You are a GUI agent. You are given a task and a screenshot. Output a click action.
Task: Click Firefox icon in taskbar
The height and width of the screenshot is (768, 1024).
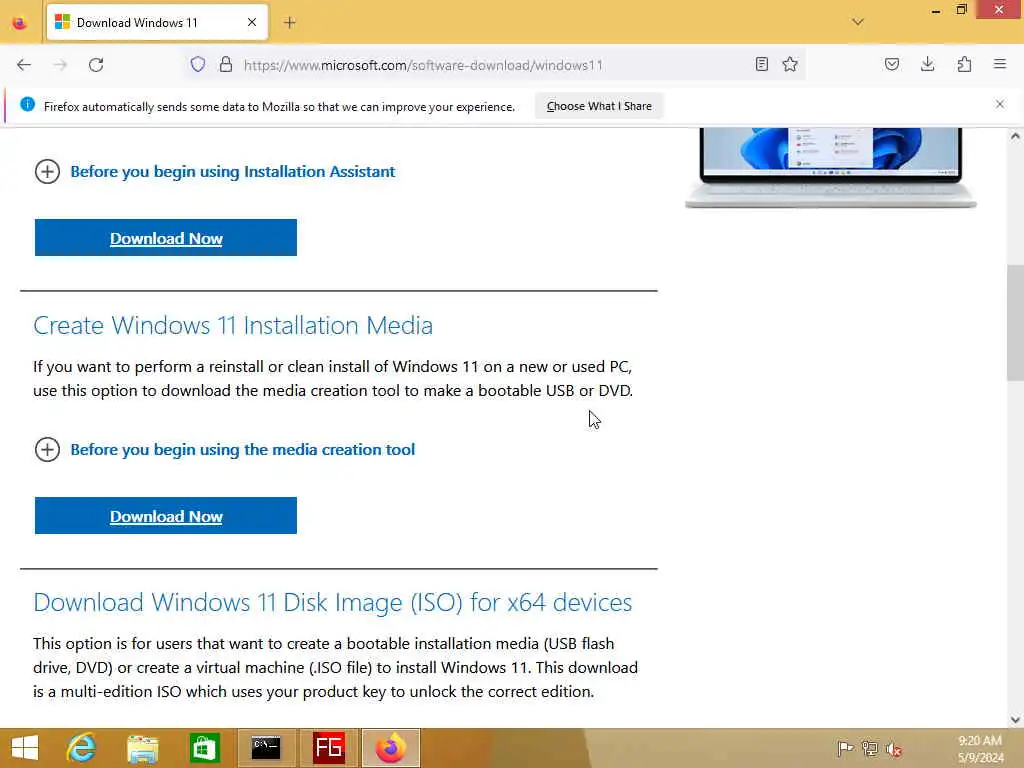pyautogui.click(x=391, y=748)
